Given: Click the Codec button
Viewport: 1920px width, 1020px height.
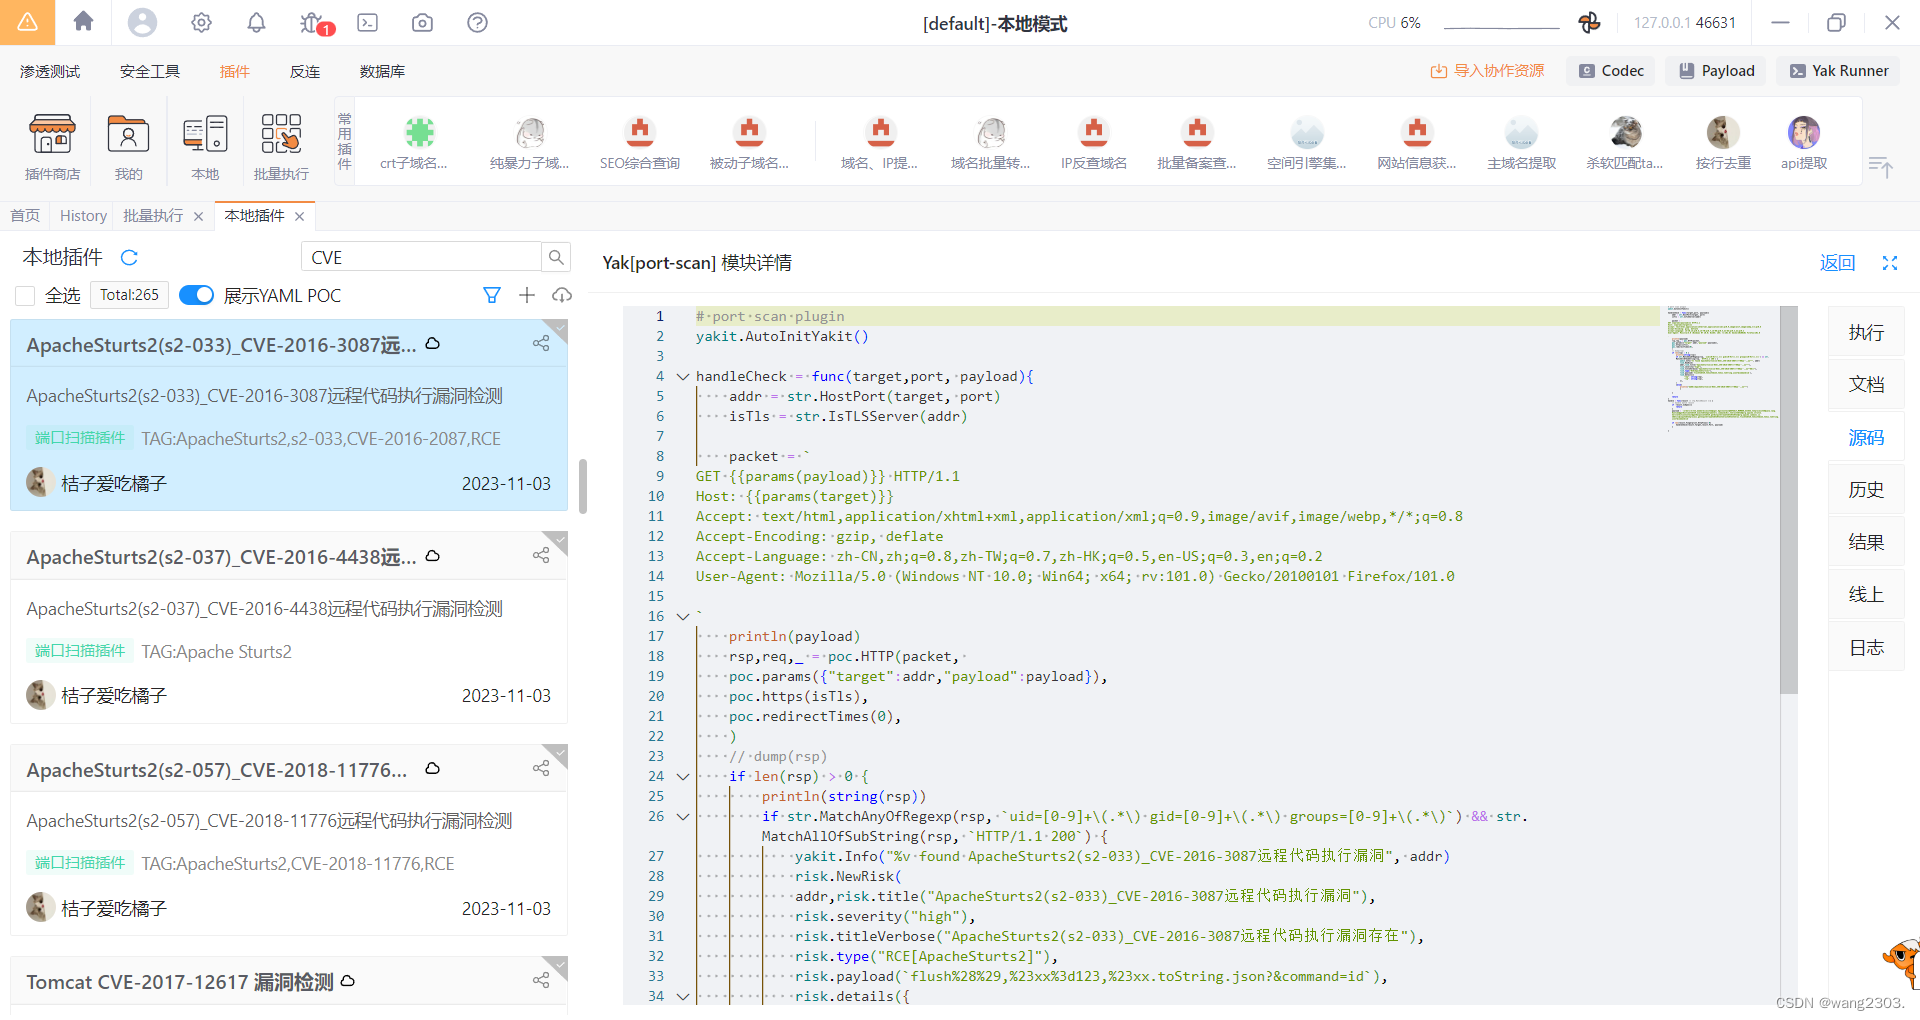Looking at the screenshot, I should 1611,71.
